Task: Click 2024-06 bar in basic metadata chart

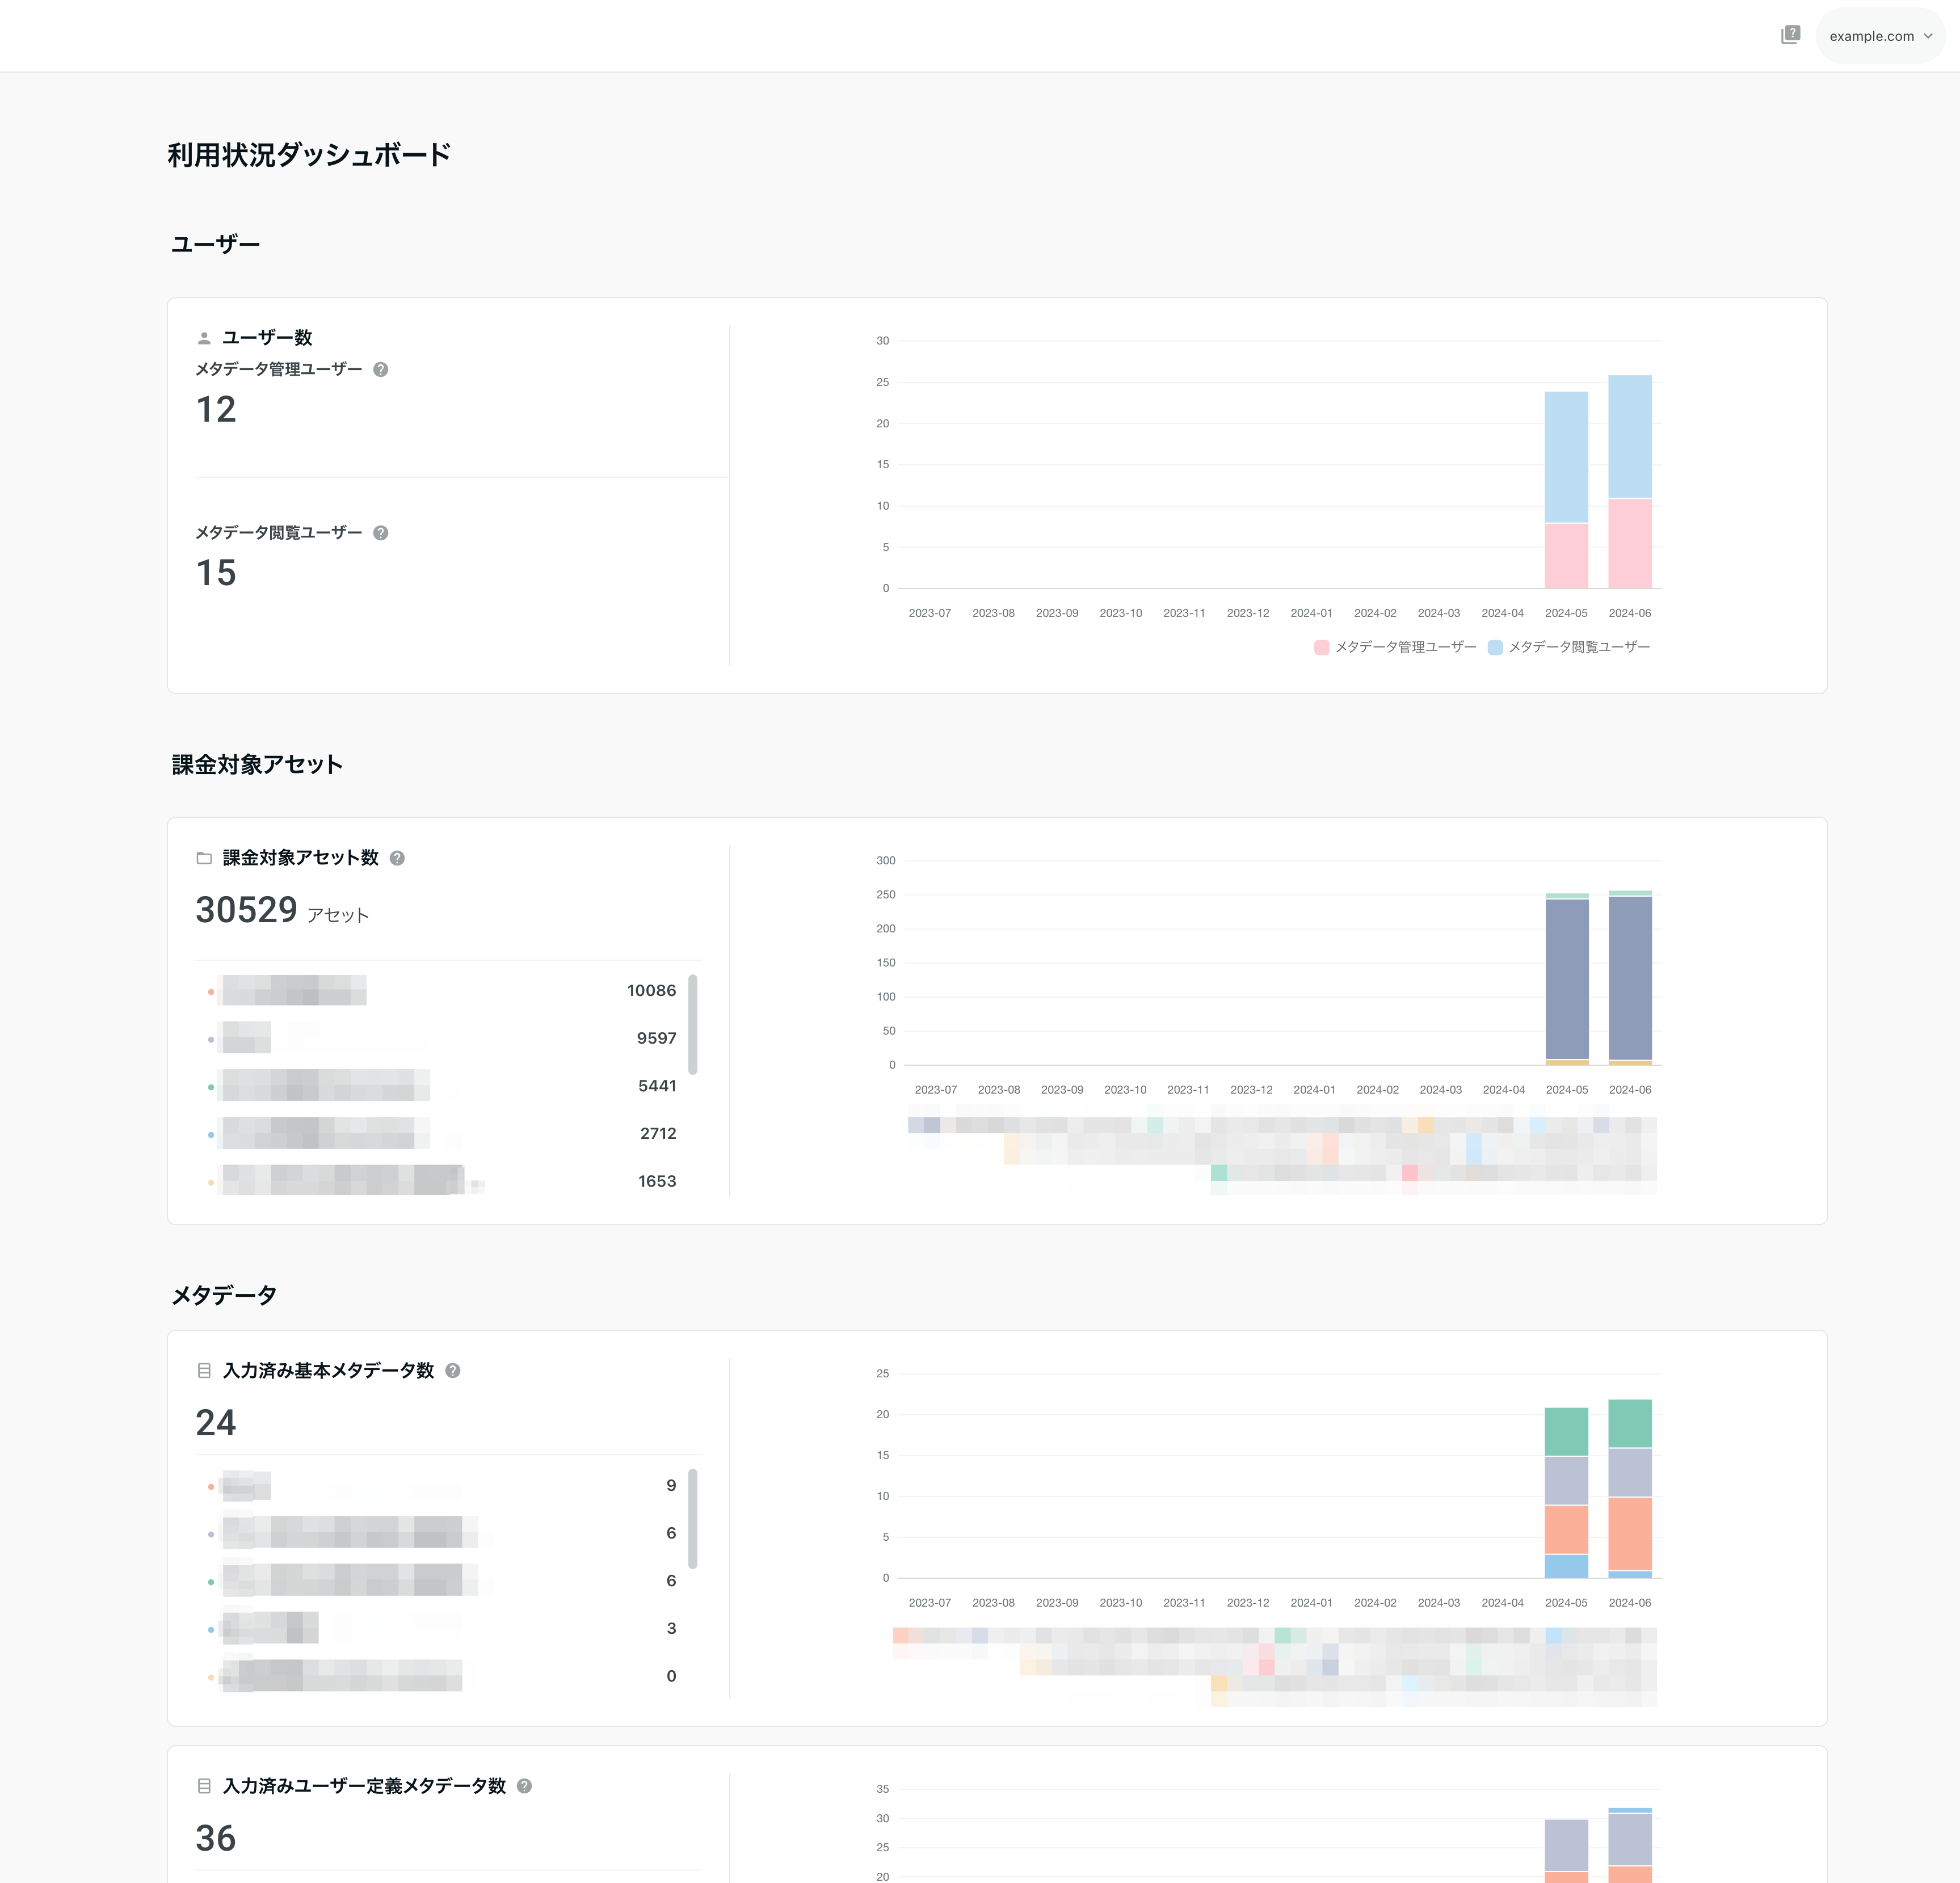Action: pyautogui.click(x=1630, y=1489)
